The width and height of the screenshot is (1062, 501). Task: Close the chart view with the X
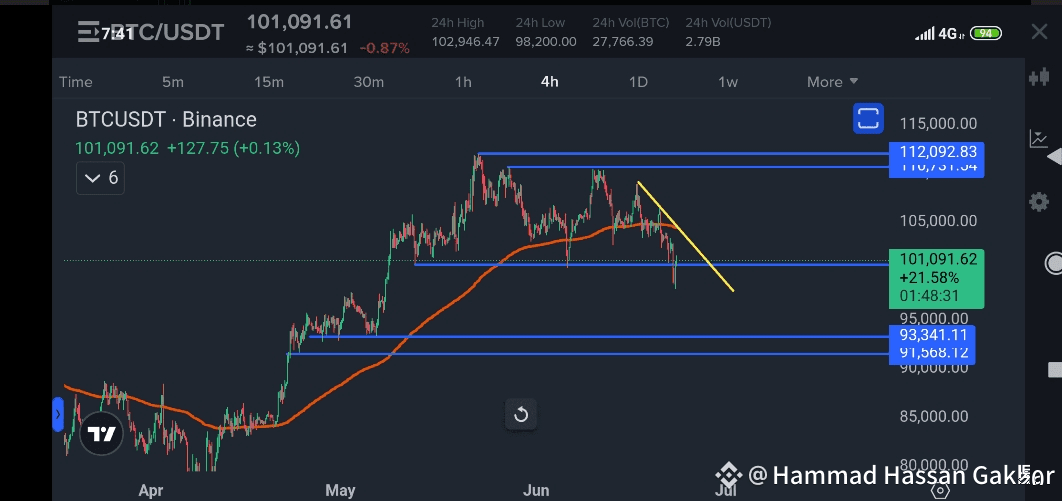coord(1039,31)
